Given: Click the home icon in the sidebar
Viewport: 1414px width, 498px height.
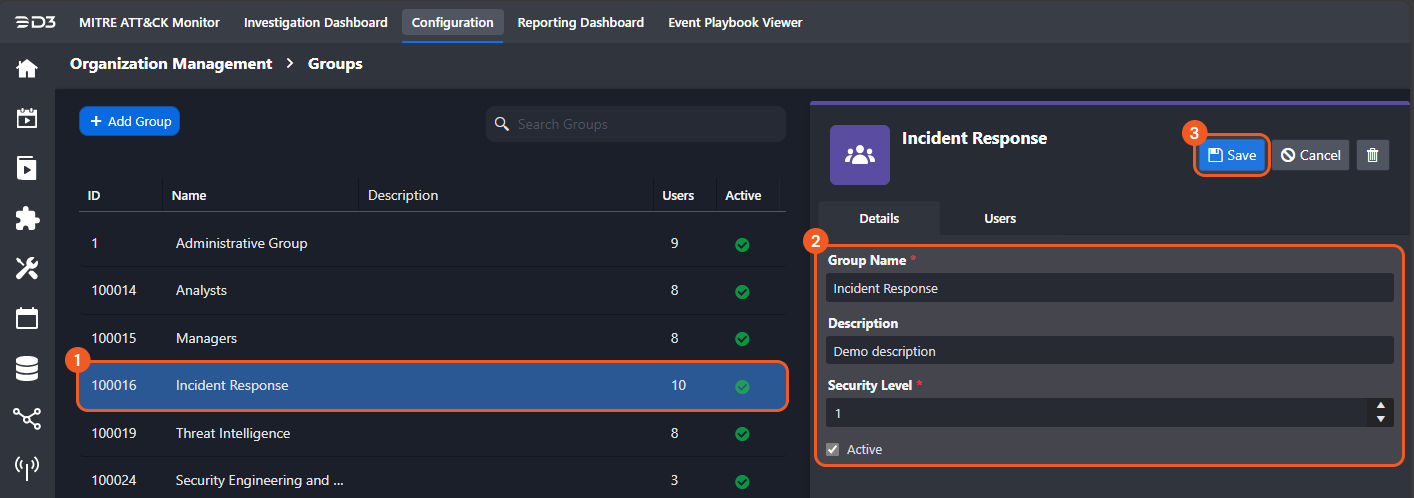Looking at the screenshot, I should (x=27, y=68).
